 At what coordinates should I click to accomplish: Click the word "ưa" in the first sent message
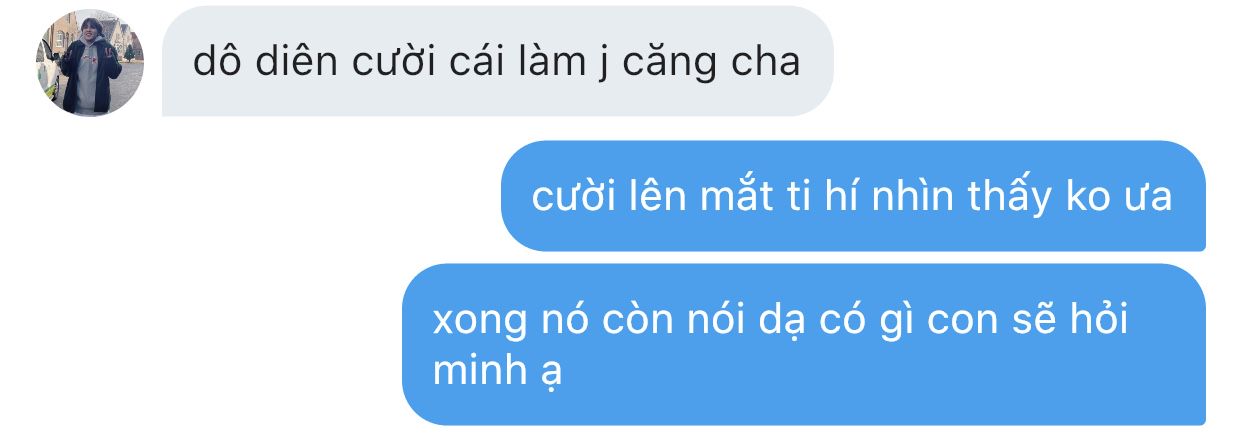click(1146, 198)
